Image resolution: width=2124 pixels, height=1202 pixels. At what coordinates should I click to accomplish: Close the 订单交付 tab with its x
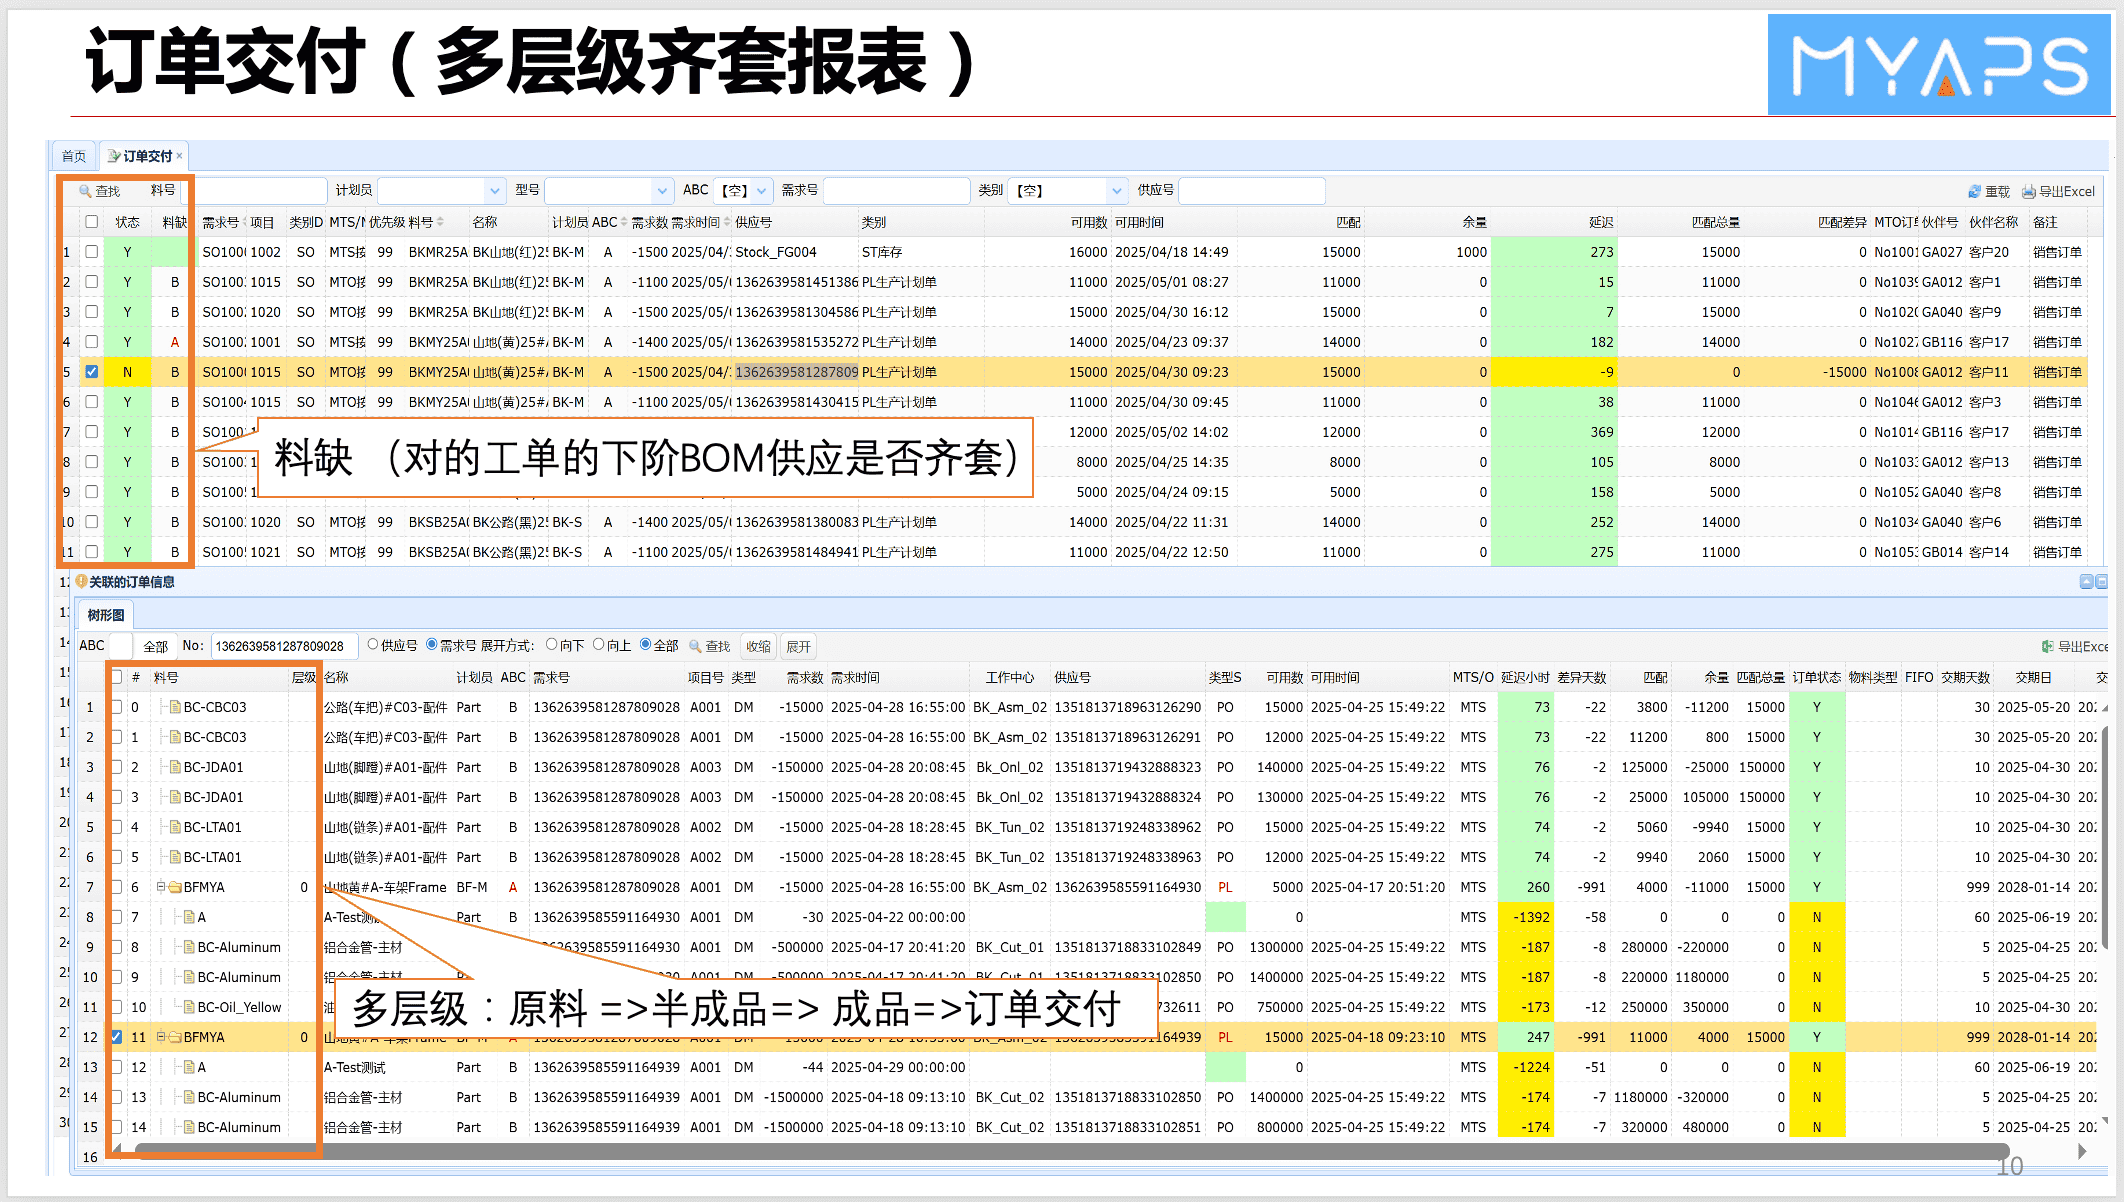(x=180, y=155)
